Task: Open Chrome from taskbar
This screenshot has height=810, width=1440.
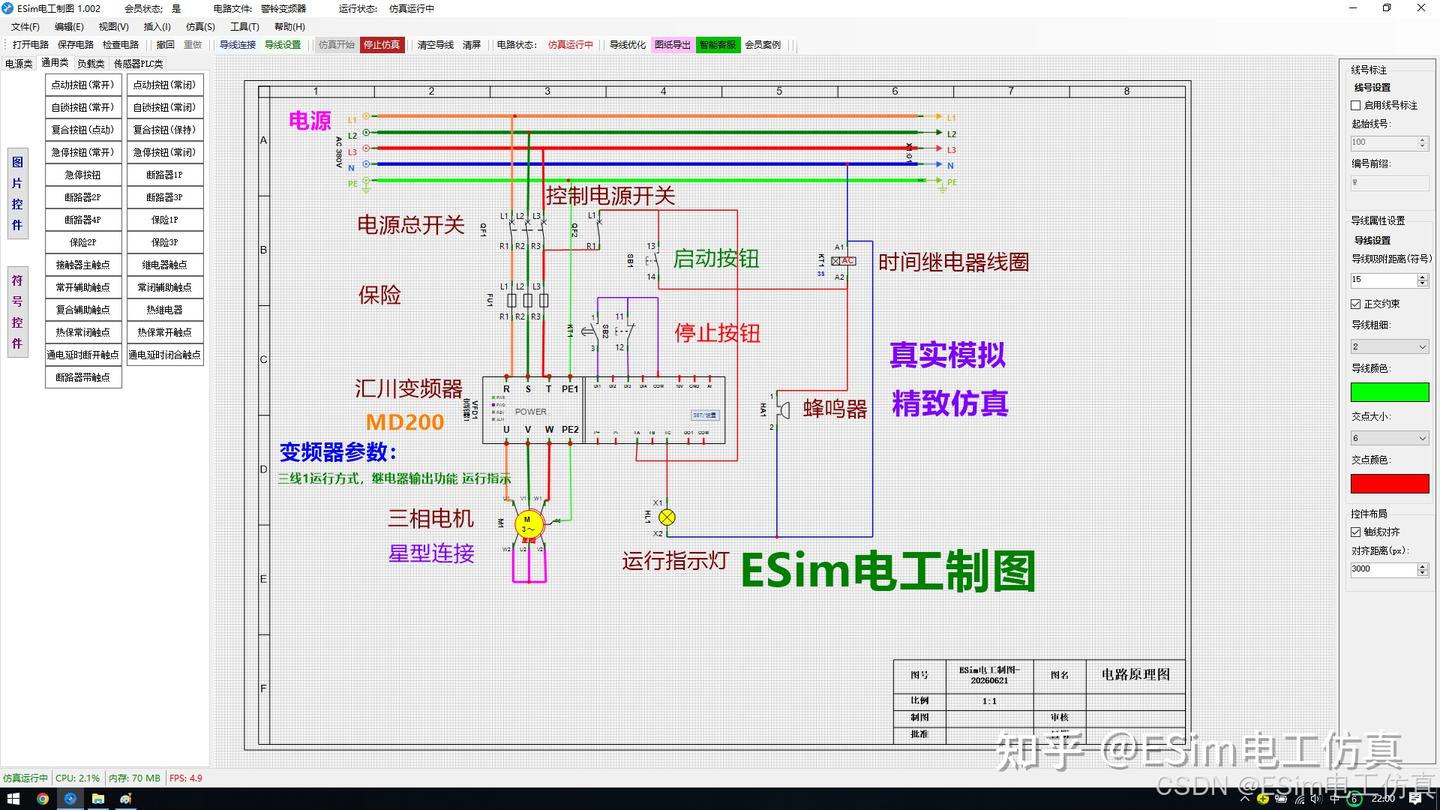Action: coord(42,799)
